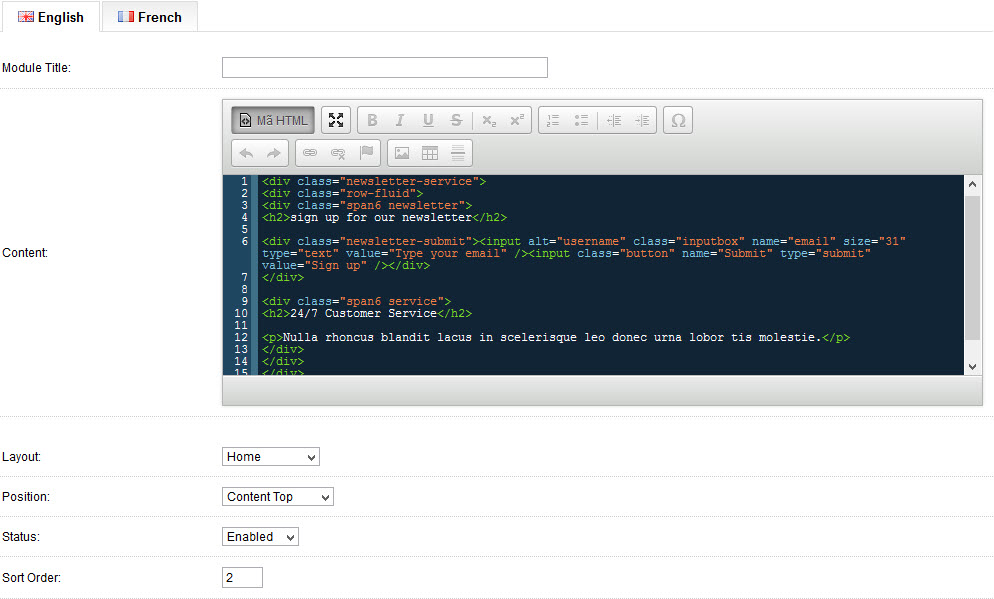Viewport: 994px width, 599px height.
Task: Click the Sort Order input field
Action: click(x=242, y=578)
